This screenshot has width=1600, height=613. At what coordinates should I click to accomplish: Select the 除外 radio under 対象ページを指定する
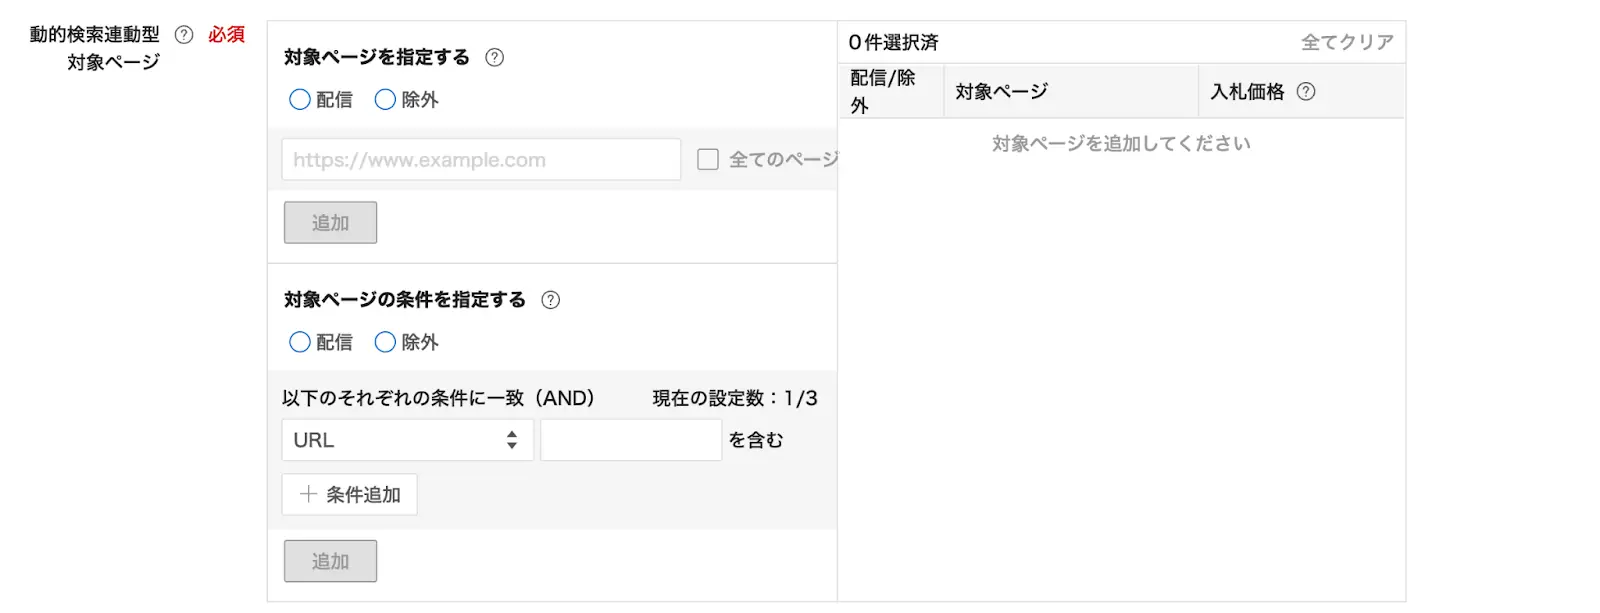pyautogui.click(x=384, y=99)
